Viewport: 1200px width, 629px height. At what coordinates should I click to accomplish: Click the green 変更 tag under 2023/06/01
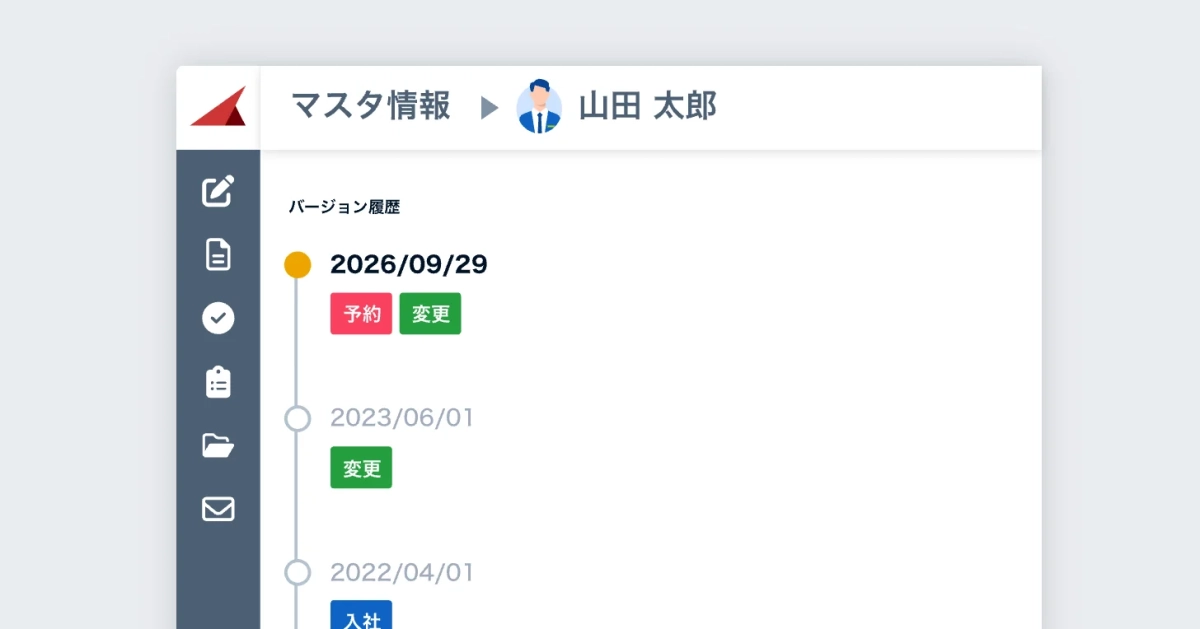361,468
